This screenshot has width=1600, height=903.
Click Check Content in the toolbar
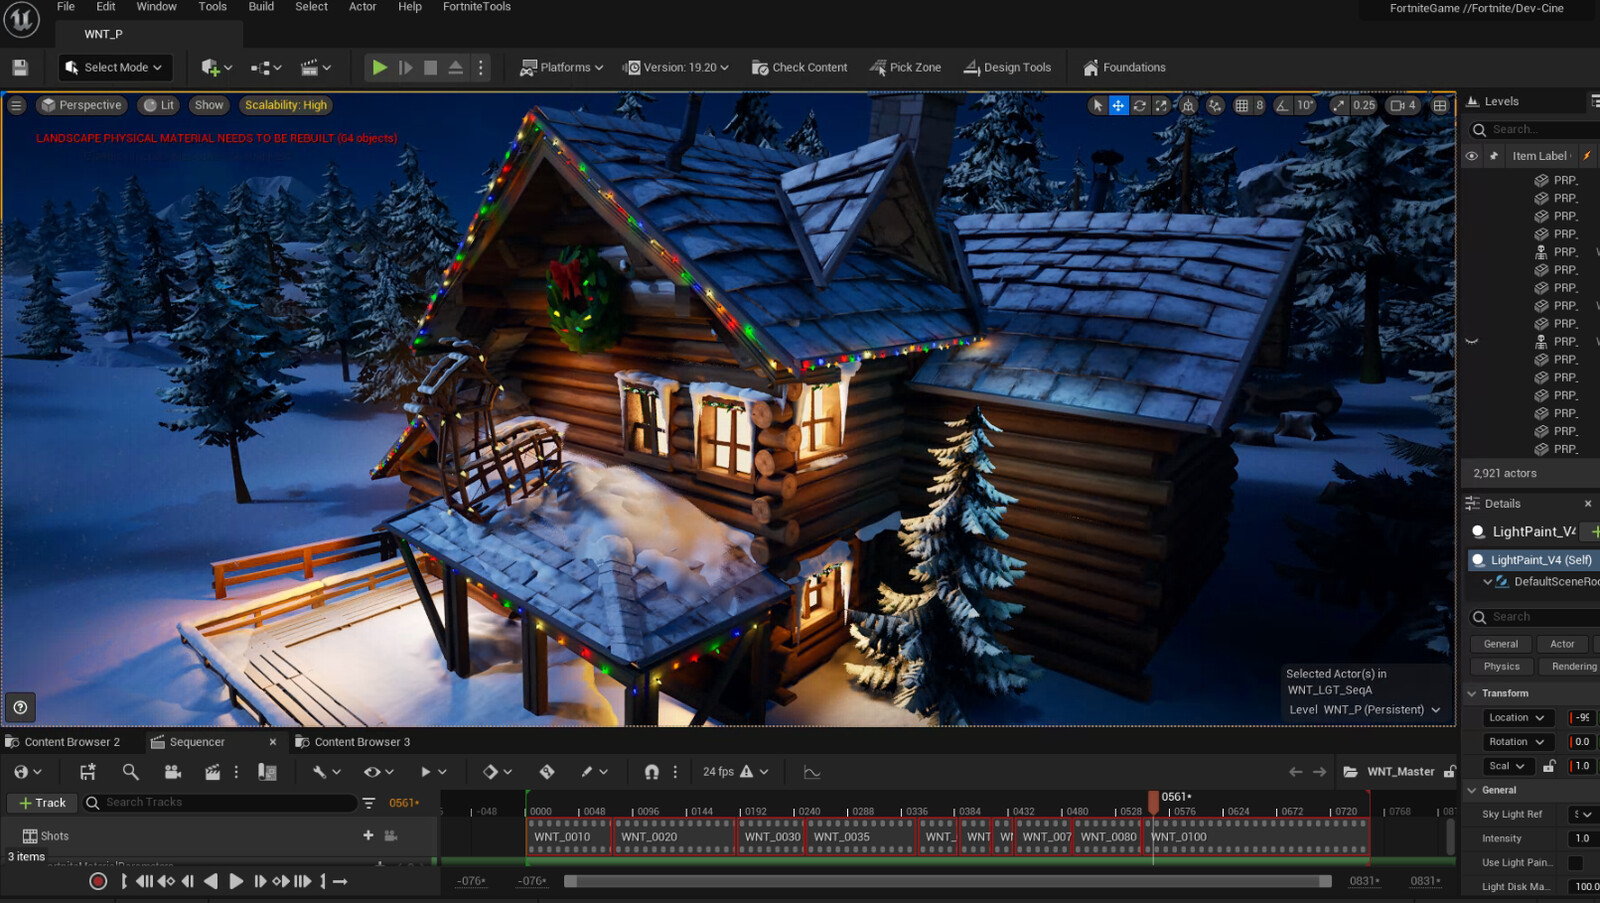tap(800, 67)
